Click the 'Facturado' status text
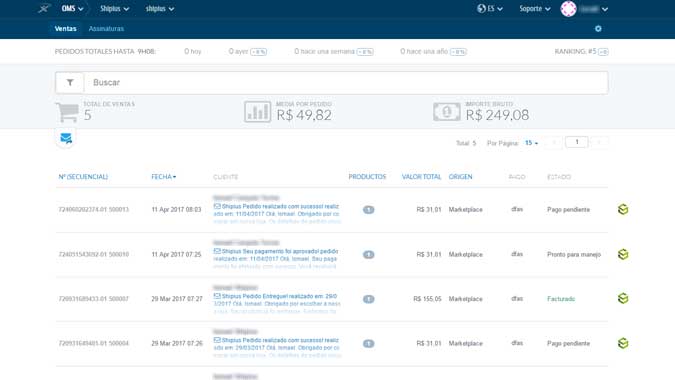Image resolution: width=675 pixels, height=380 pixels. tap(561, 299)
